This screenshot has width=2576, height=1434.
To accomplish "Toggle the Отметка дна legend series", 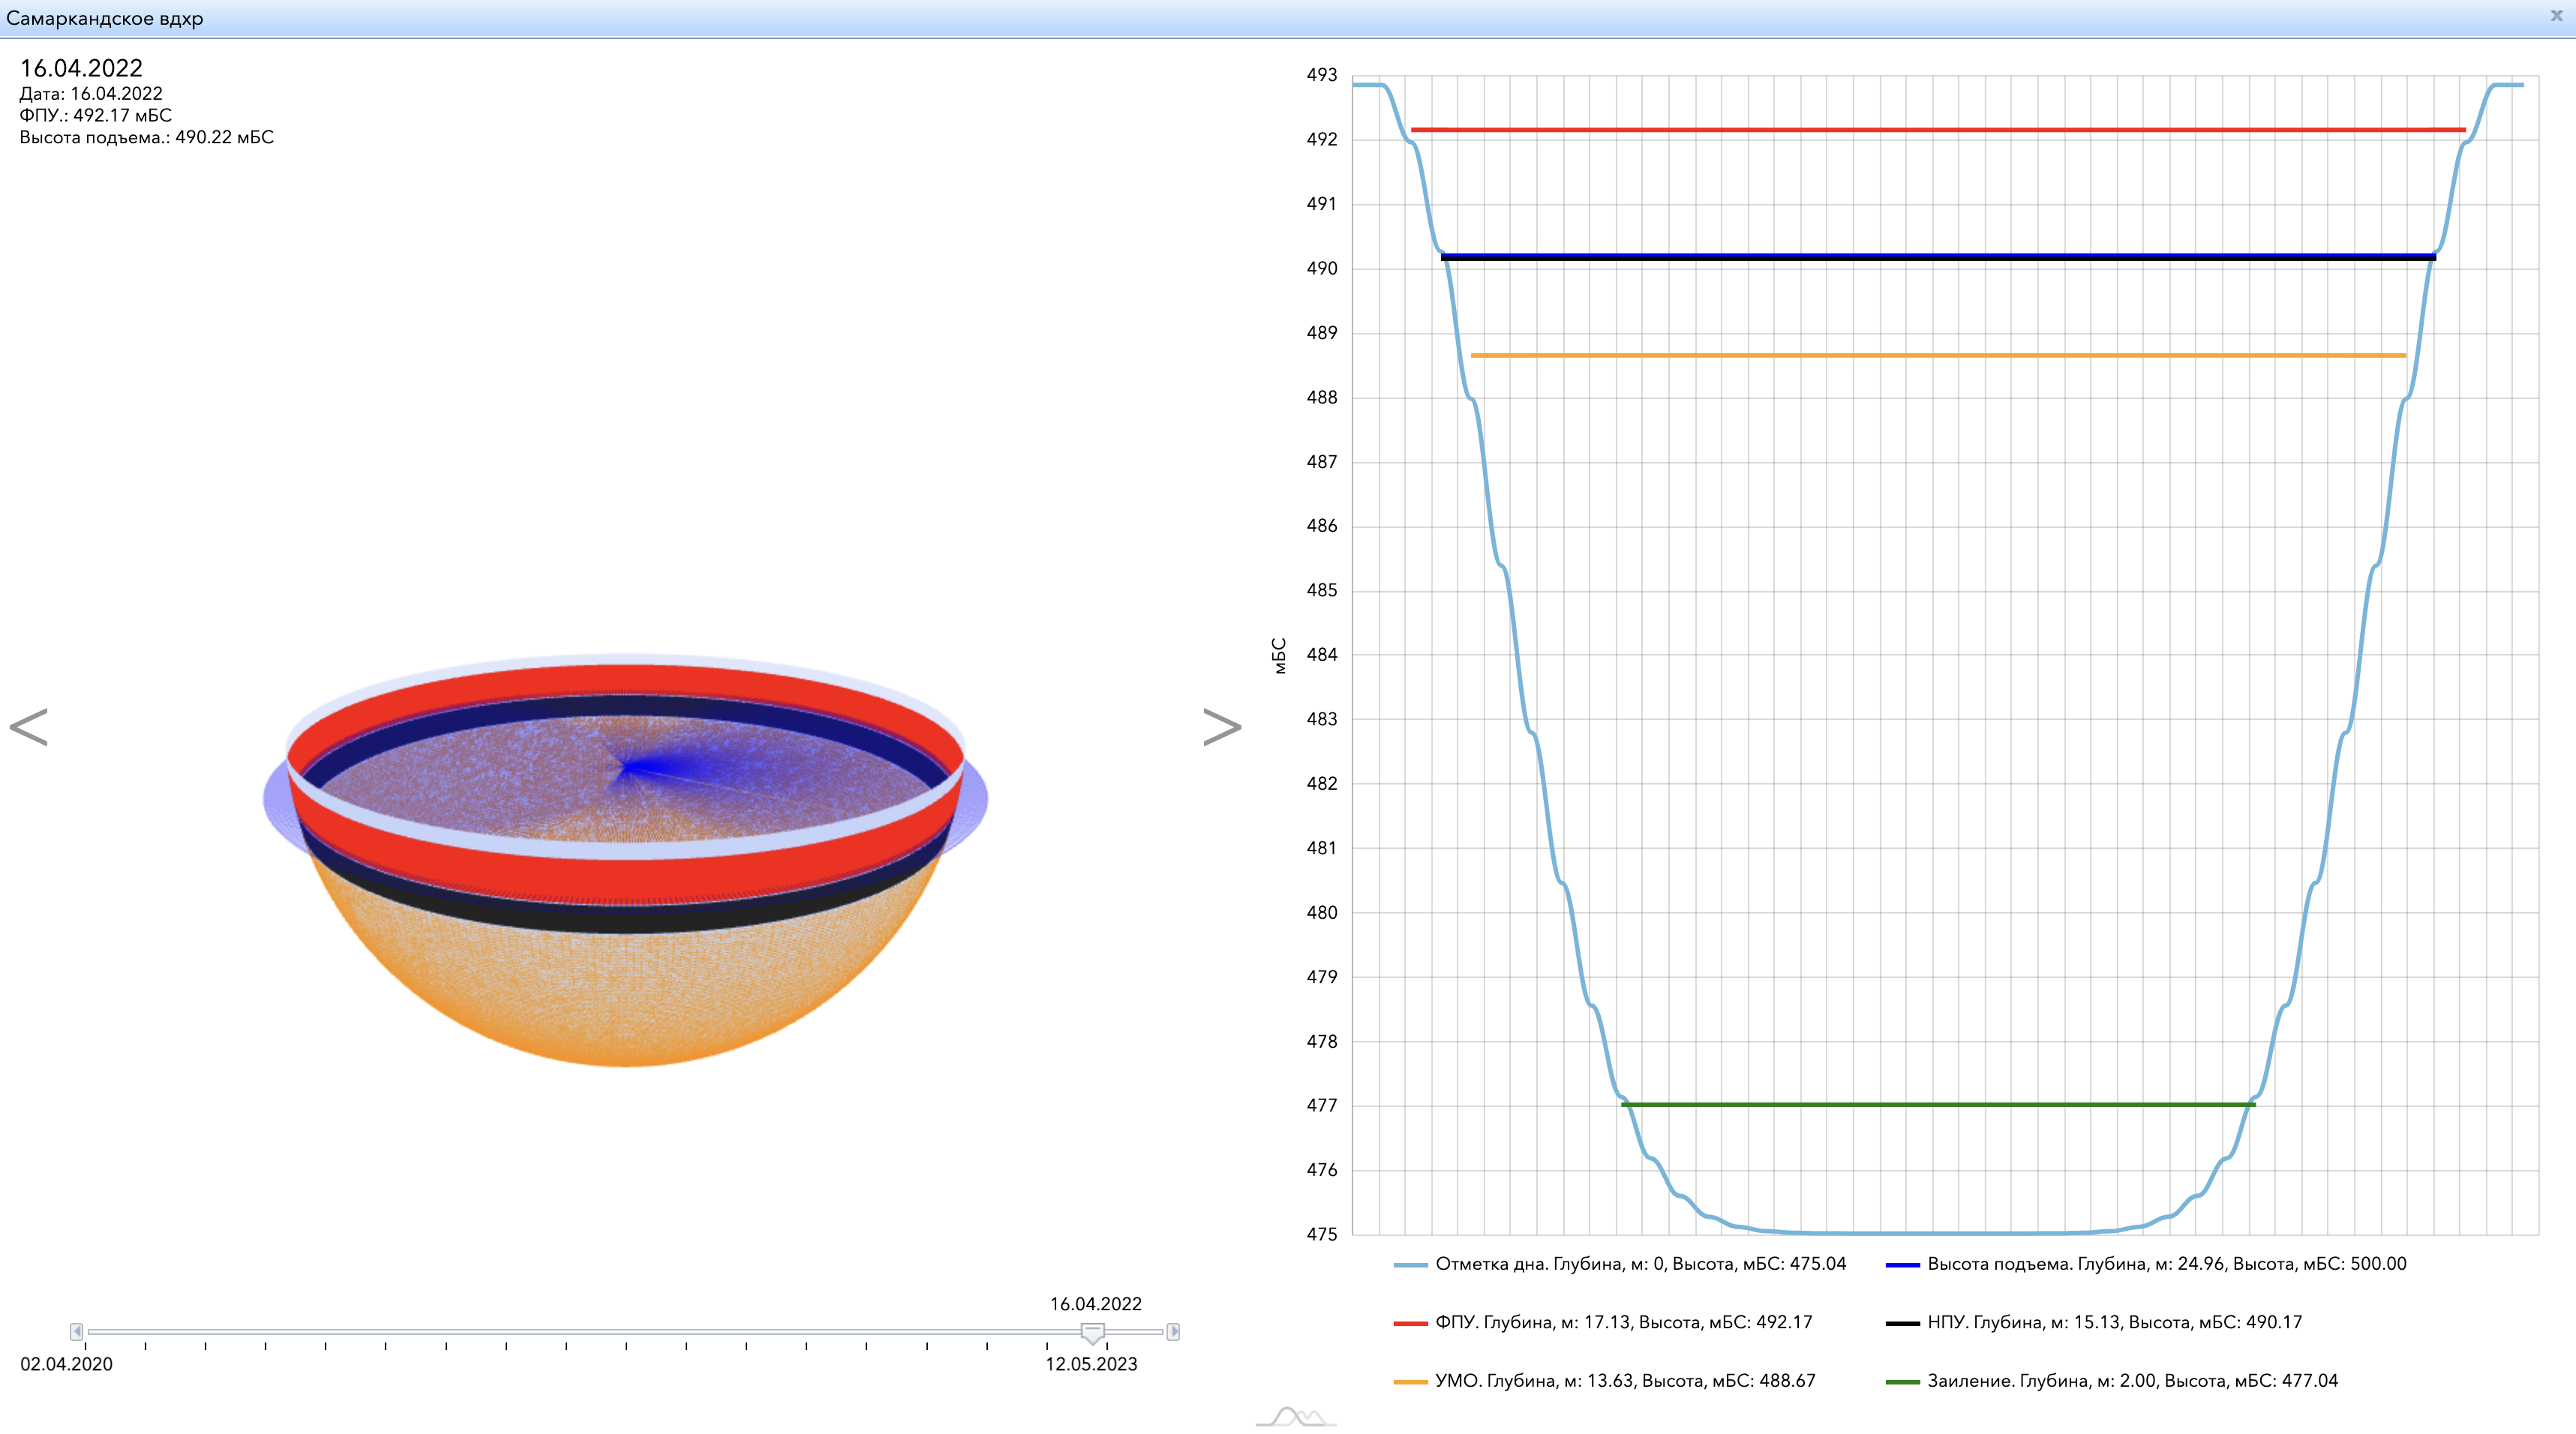I will [x=1620, y=1264].
